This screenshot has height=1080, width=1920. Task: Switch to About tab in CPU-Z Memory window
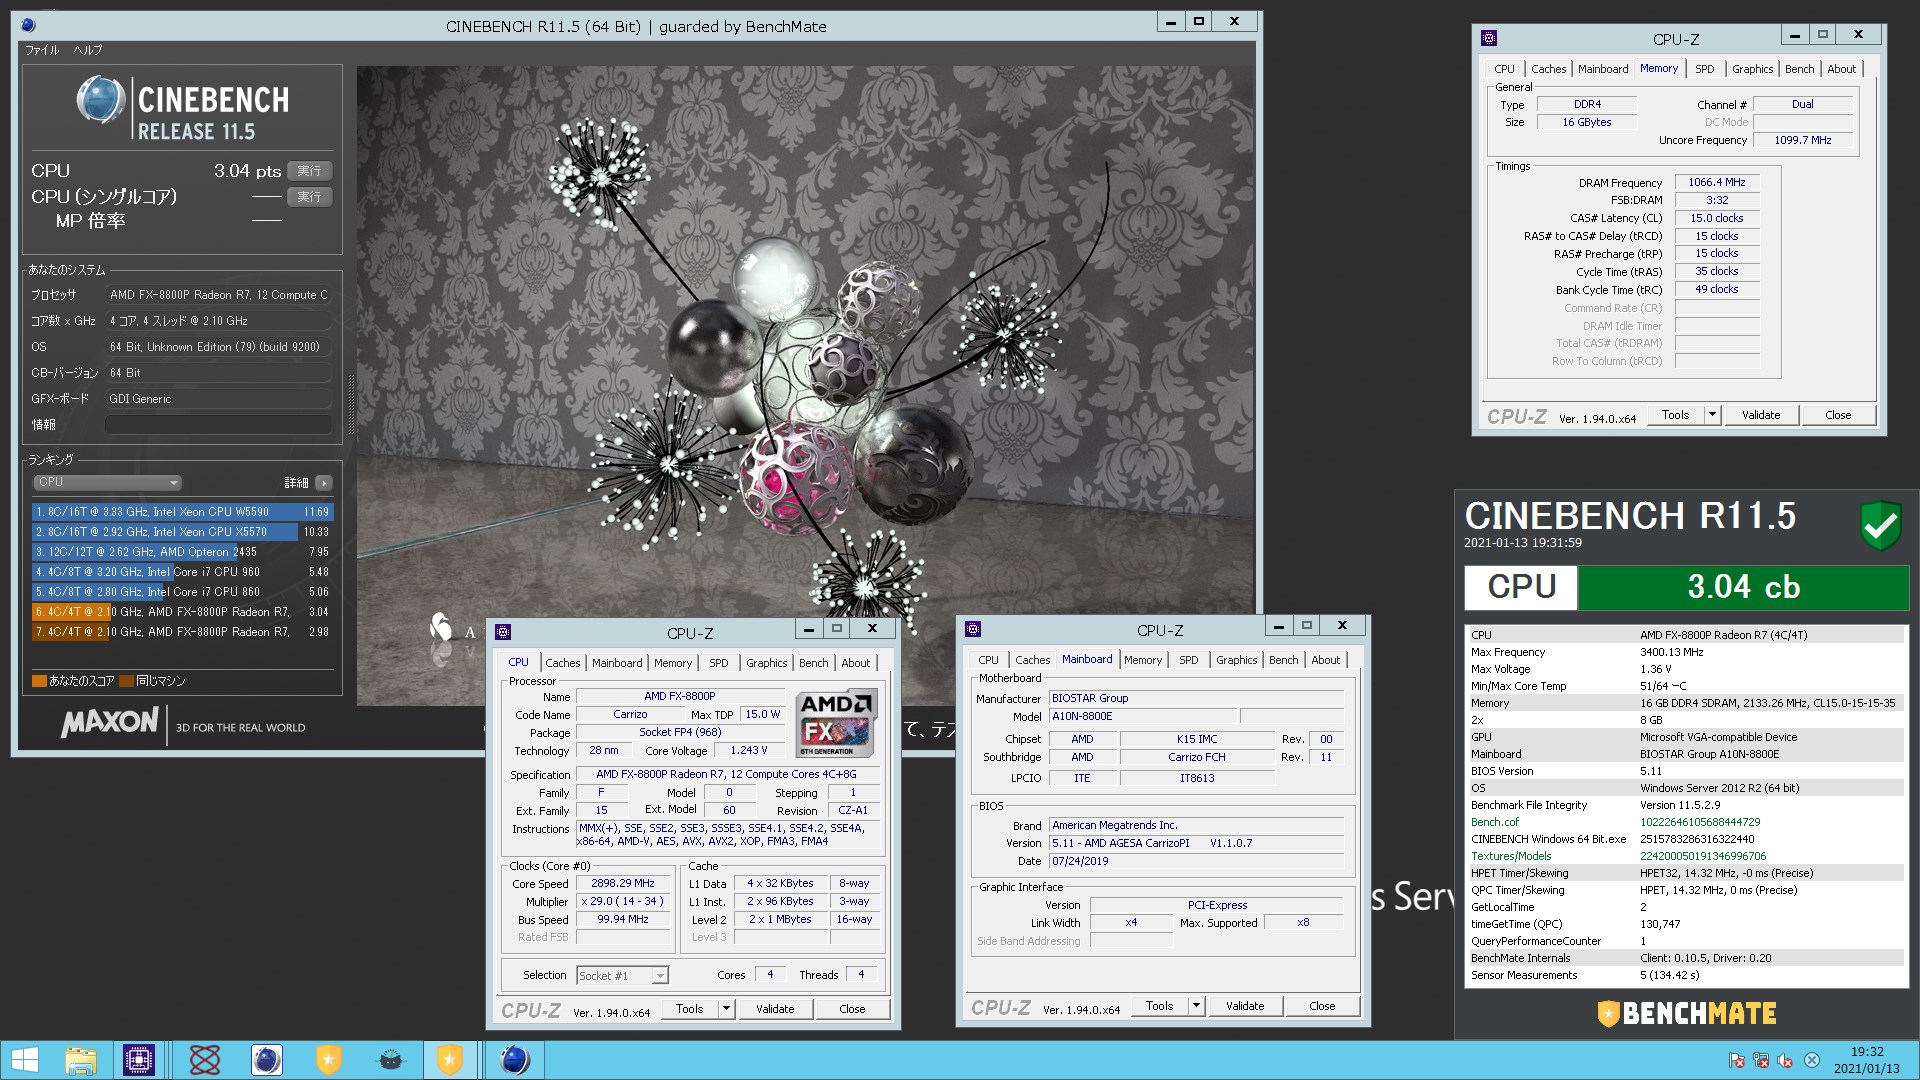point(1841,69)
